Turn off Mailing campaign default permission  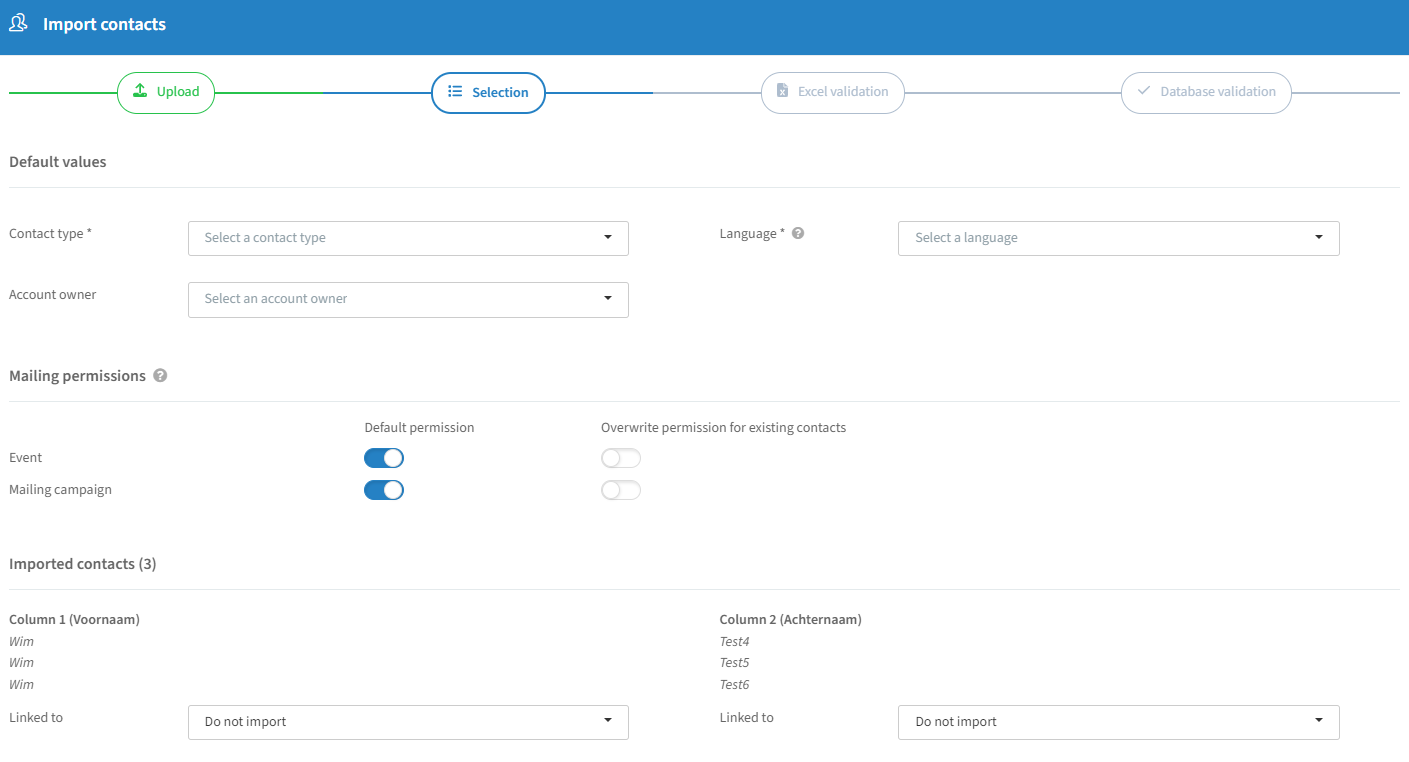[x=384, y=490]
